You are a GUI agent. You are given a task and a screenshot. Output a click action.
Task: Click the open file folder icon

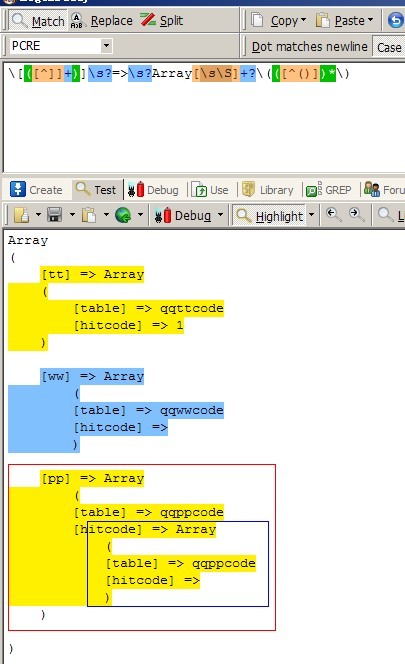[21, 215]
